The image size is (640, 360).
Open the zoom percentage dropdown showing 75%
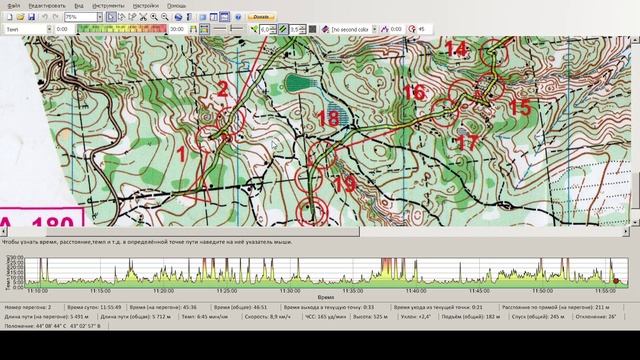click(100, 17)
